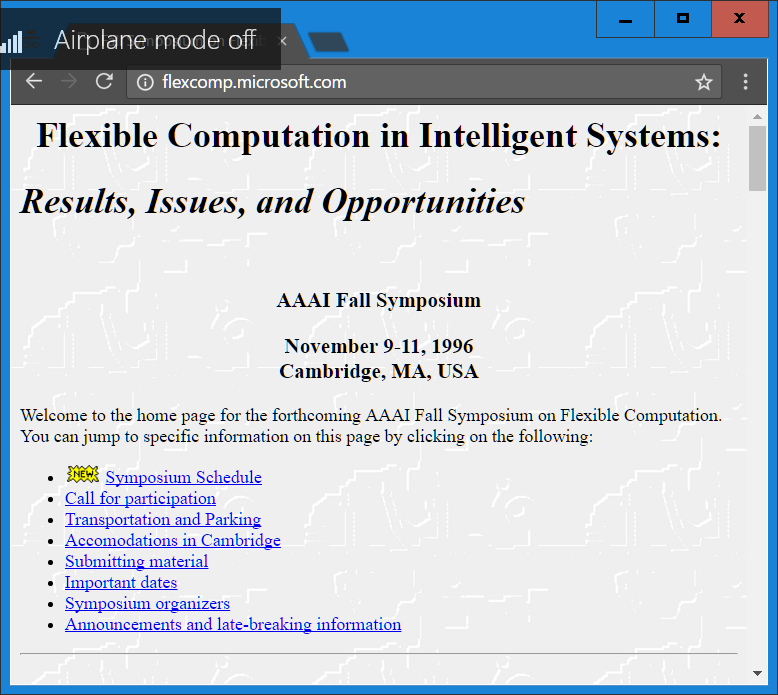Click the 'Airplane mode off' notification overlay

pyautogui.click(x=140, y=39)
